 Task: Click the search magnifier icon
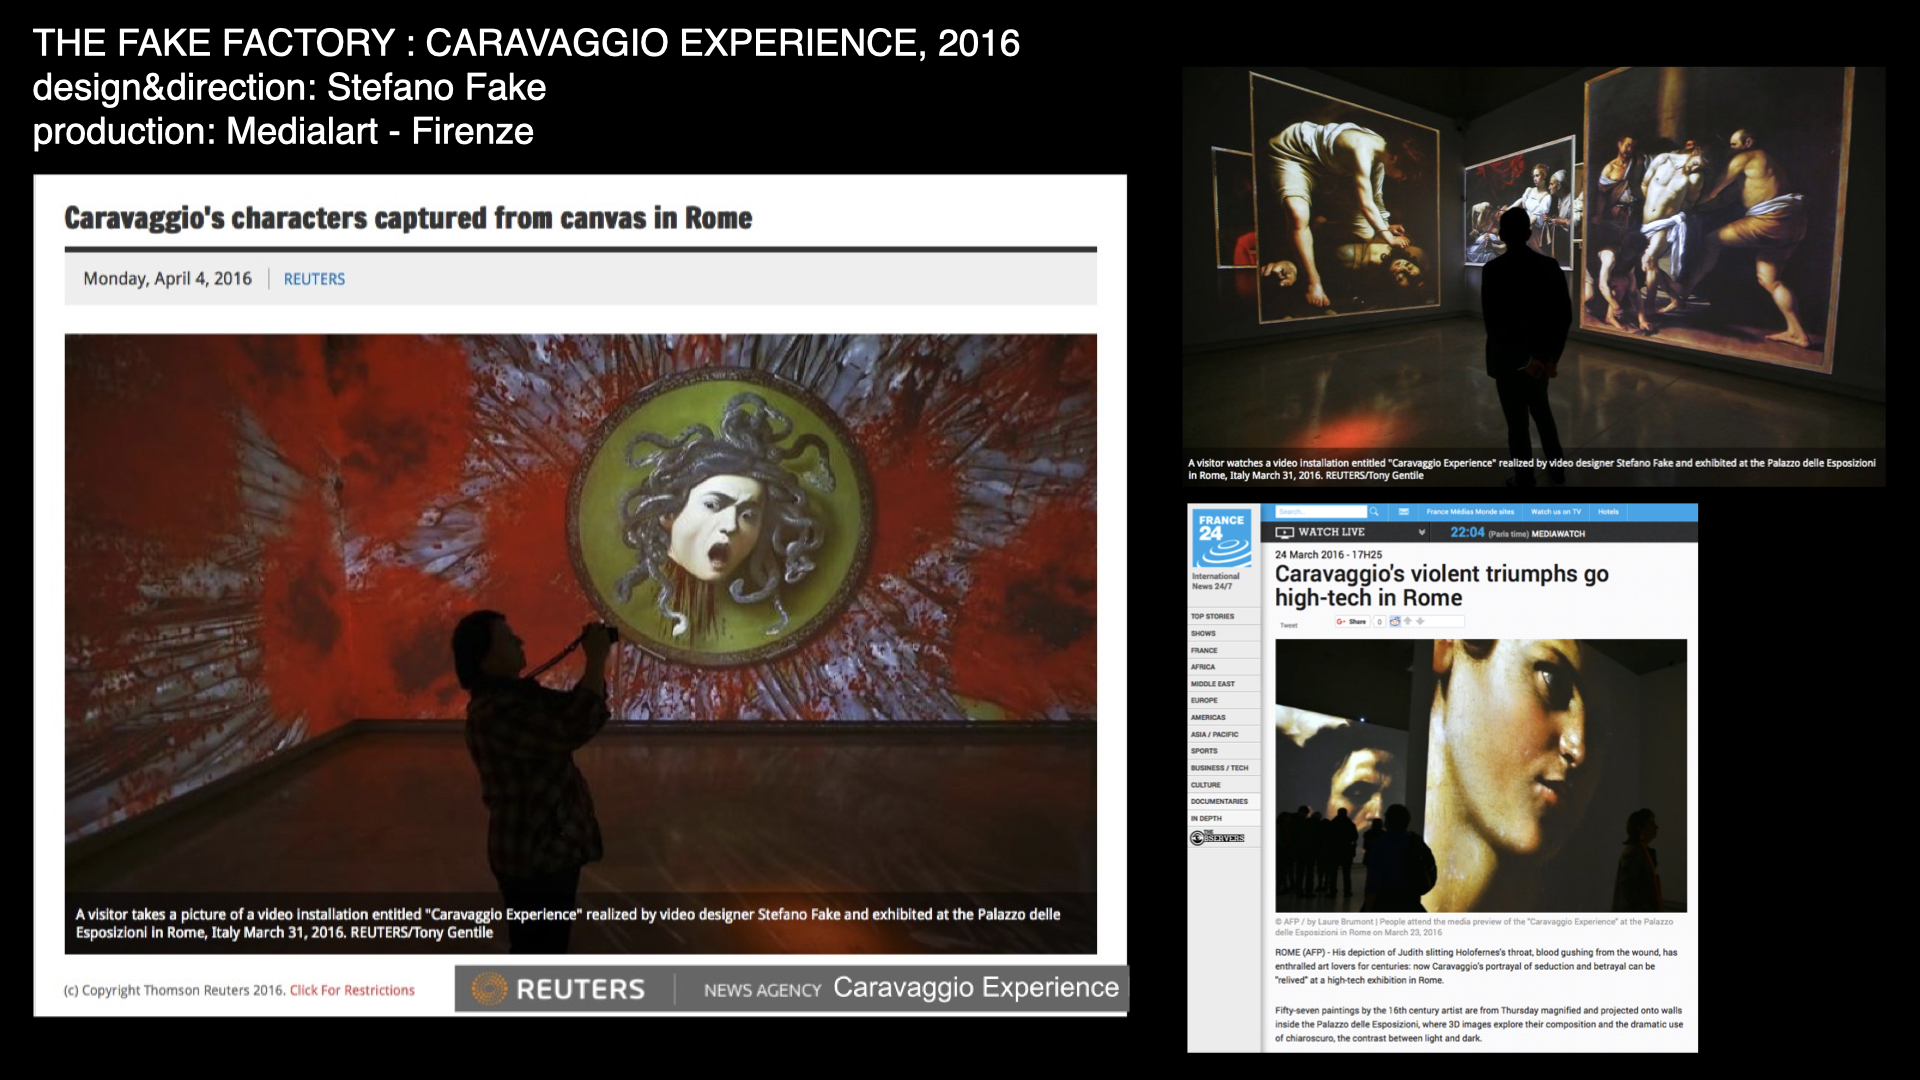(1374, 512)
